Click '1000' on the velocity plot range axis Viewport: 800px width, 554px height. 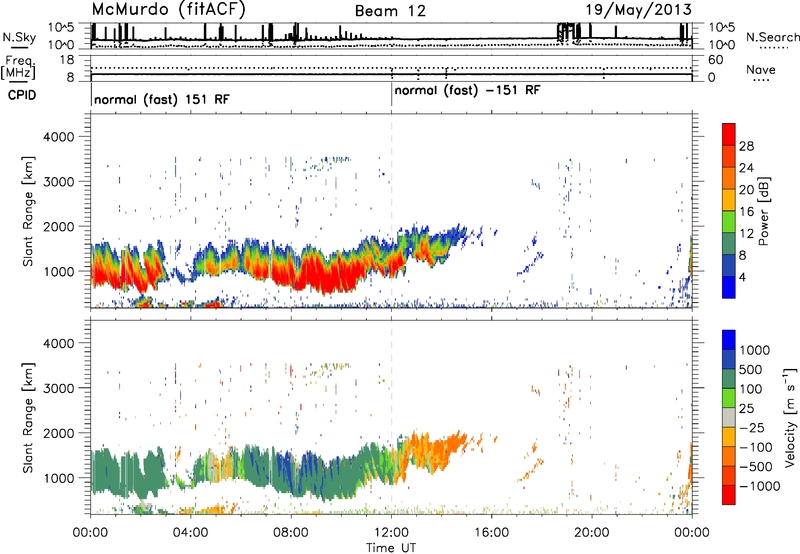(58, 477)
